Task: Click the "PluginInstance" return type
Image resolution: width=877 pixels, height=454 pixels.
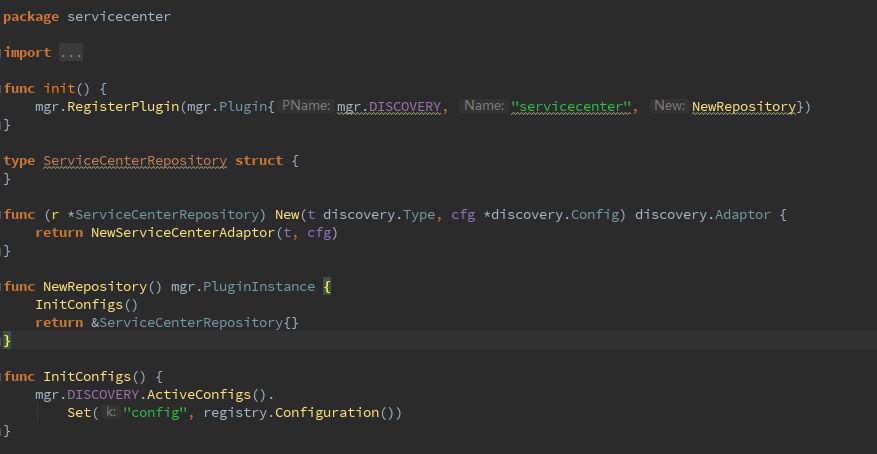Action: [259, 286]
